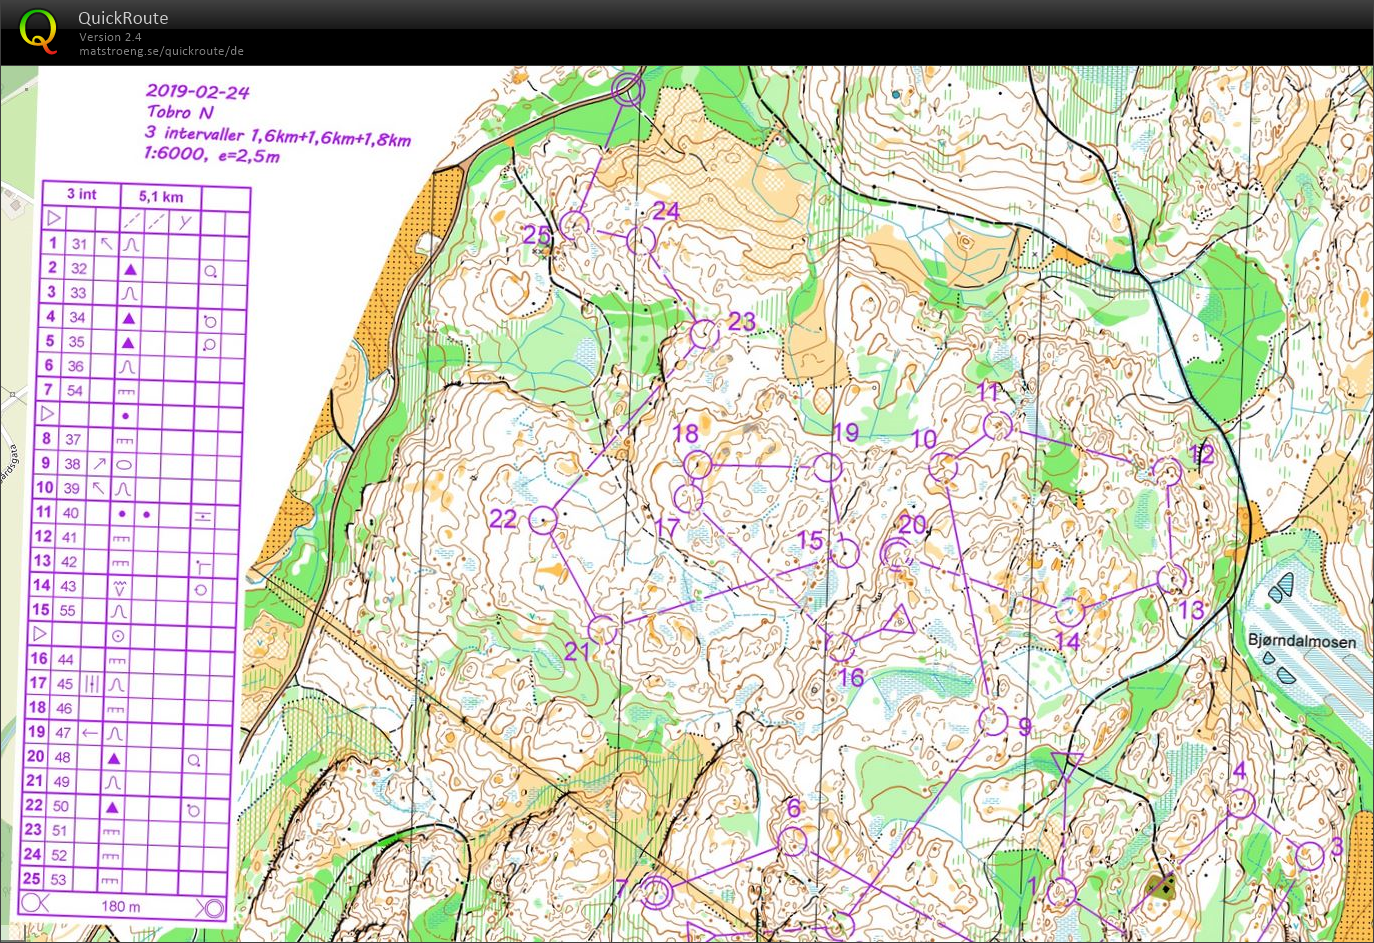This screenshot has height=943, width=1374.
Task: Click control circle 4 on the map
Action: coord(1240,803)
